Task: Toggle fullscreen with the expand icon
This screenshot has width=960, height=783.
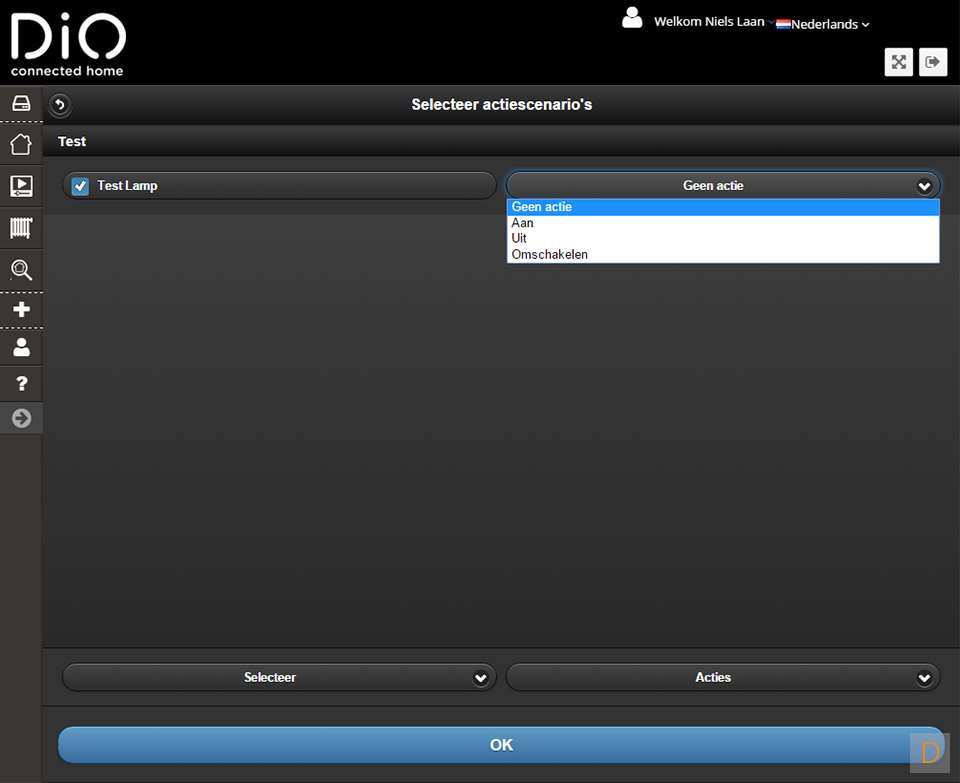Action: click(899, 62)
